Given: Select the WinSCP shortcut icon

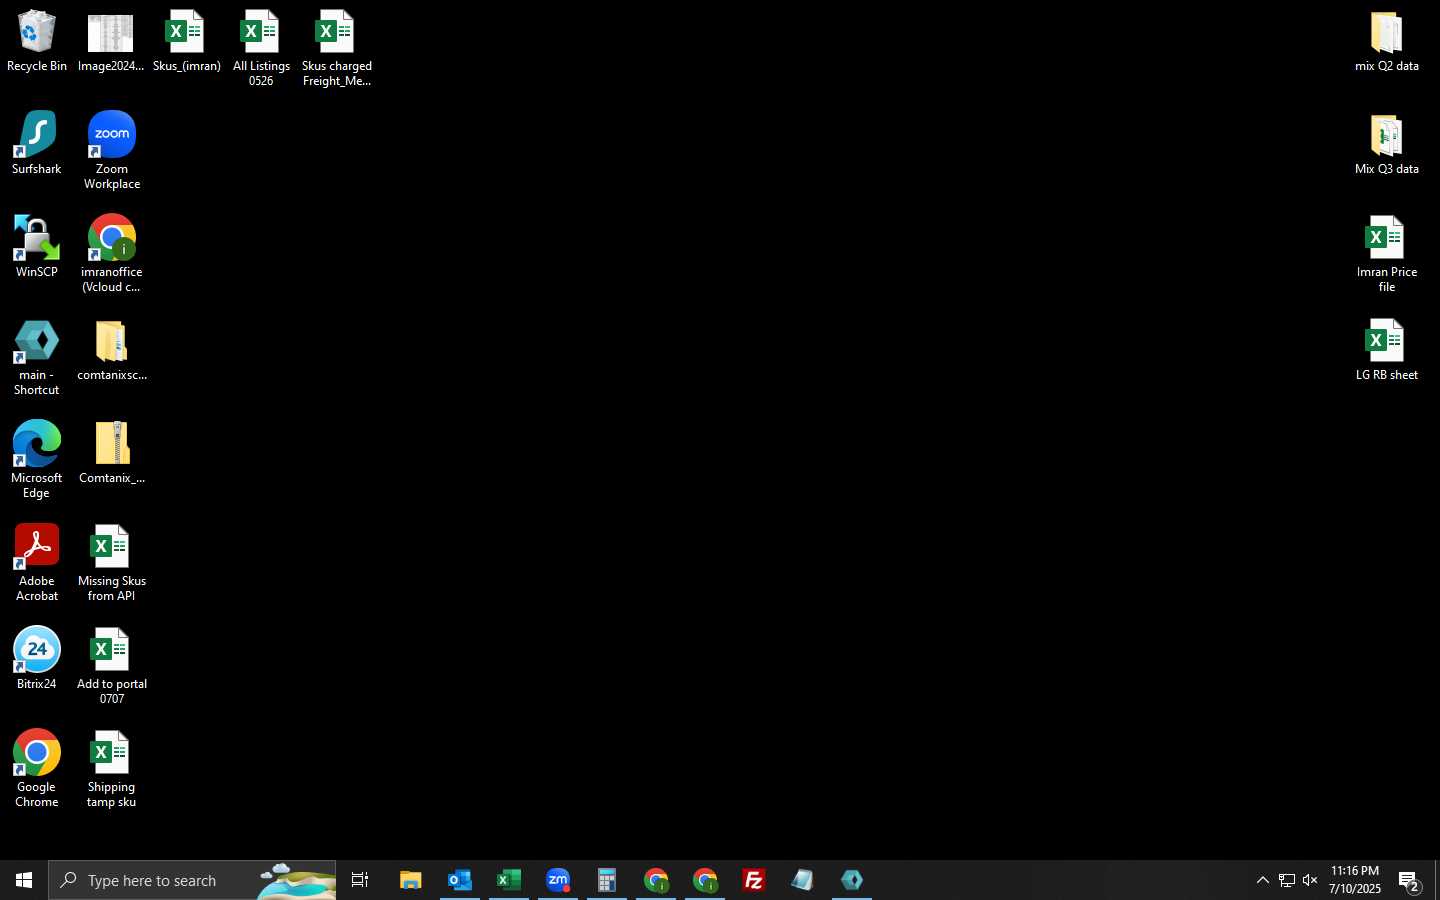Looking at the screenshot, I should tap(37, 247).
